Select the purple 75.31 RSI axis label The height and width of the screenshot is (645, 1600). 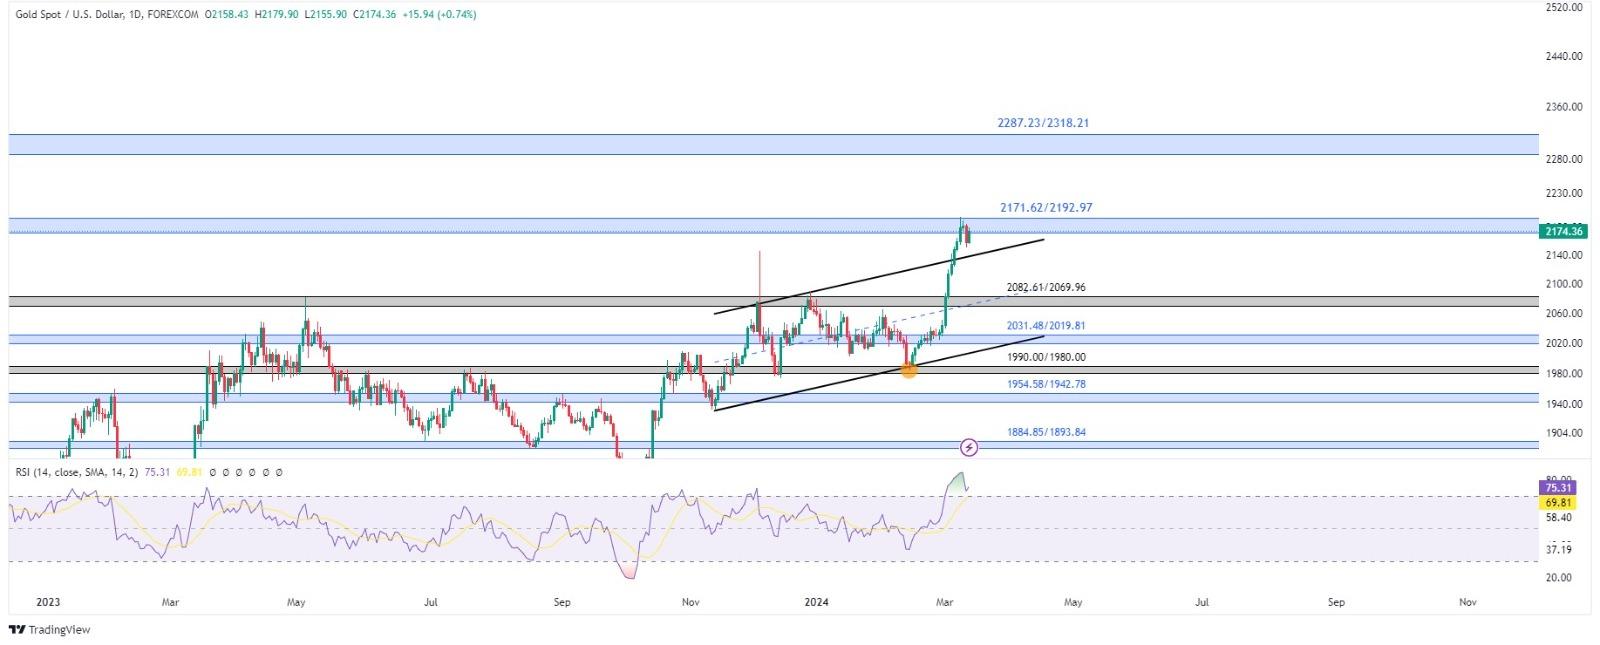click(x=1559, y=488)
